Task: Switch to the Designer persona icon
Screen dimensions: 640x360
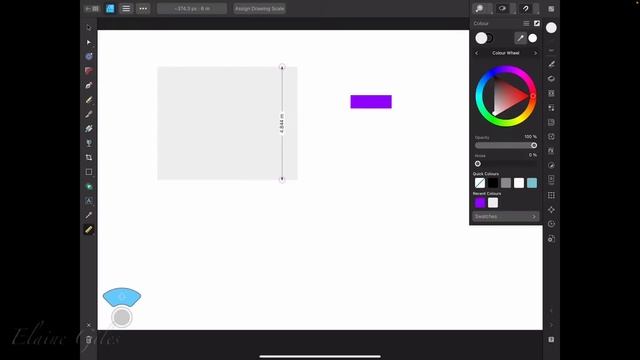Action: tap(110, 9)
